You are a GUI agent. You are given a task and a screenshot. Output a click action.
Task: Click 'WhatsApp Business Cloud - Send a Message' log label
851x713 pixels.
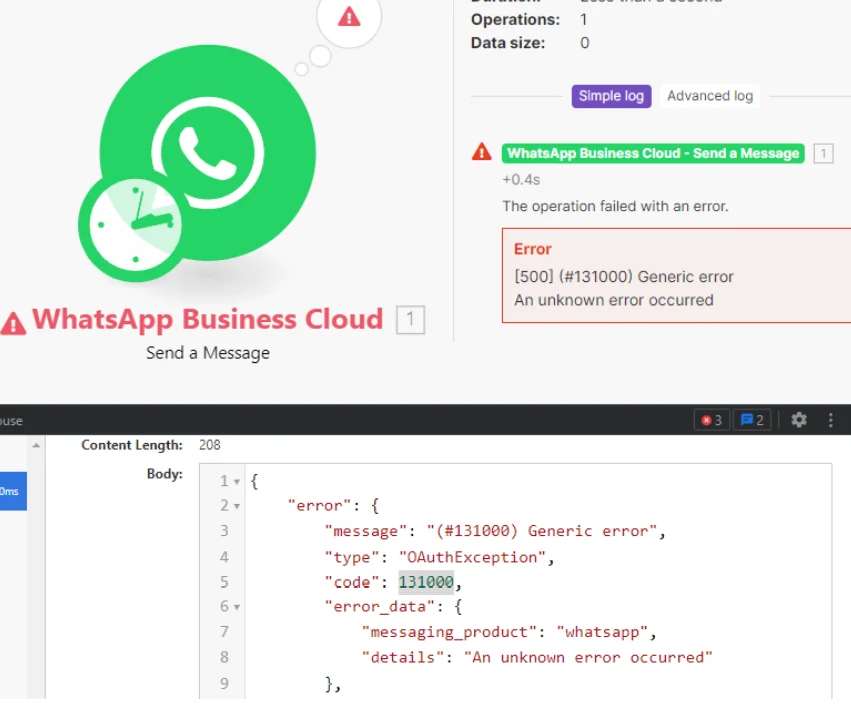(653, 154)
